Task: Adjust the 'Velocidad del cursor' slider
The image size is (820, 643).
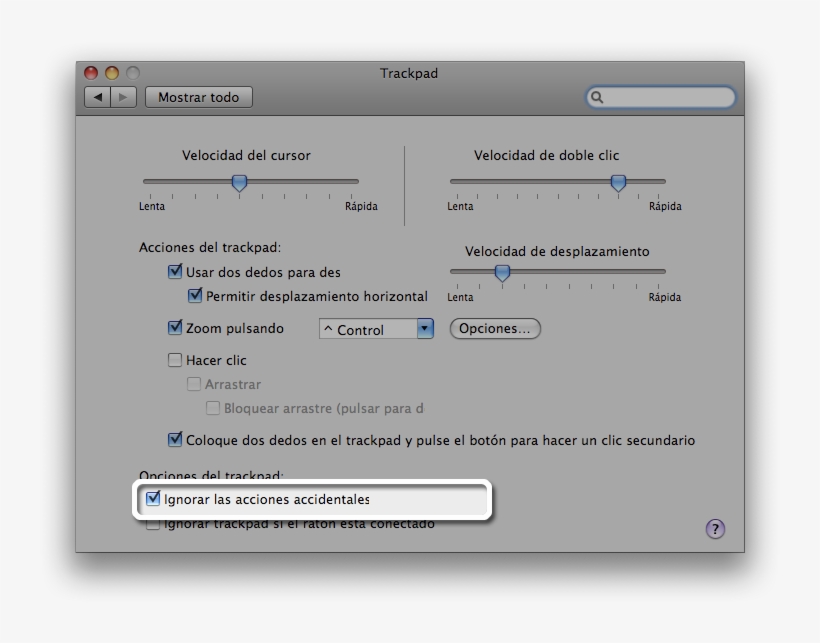Action: [240, 182]
